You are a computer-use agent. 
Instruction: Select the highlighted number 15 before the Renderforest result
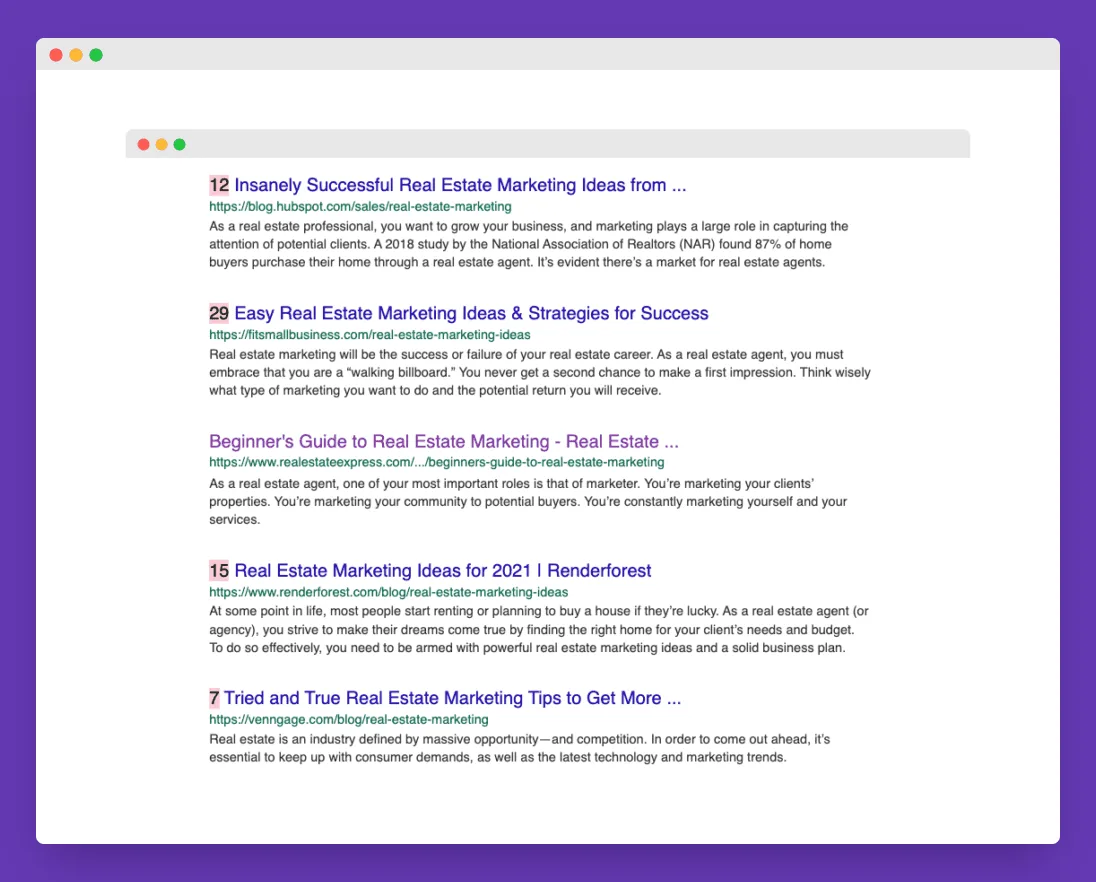click(218, 570)
